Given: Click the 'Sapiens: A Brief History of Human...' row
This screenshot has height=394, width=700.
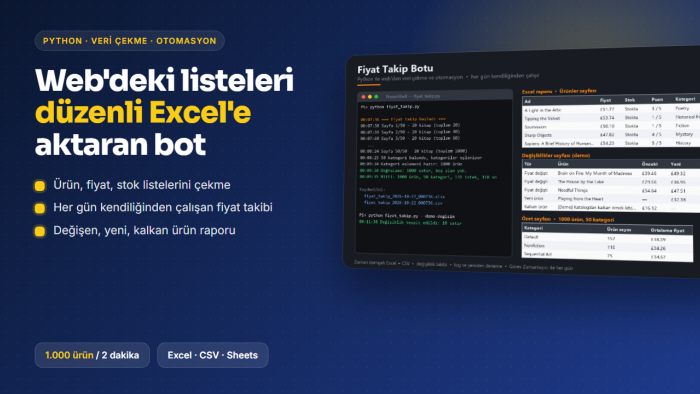Looking at the screenshot, I should click(x=611, y=143).
